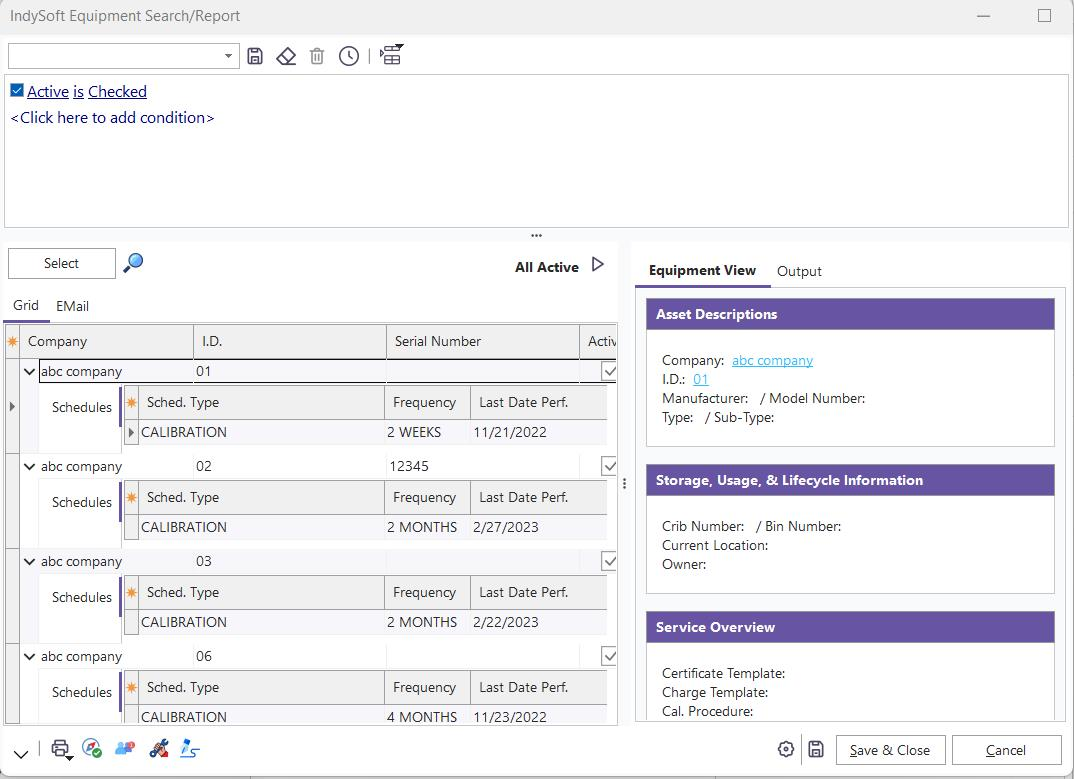Toggle Active checkbox for equipment 01
1074x779 pixels.
tap(608, 371)
